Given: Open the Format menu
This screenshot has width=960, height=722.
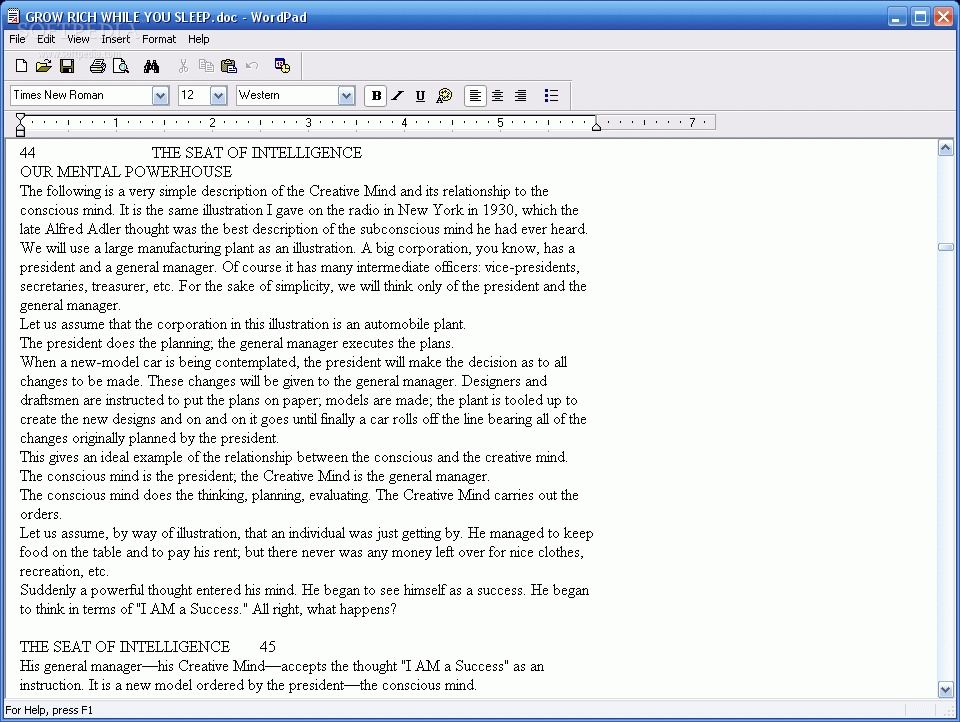Looking at the screenshot, I should [159, 39].
